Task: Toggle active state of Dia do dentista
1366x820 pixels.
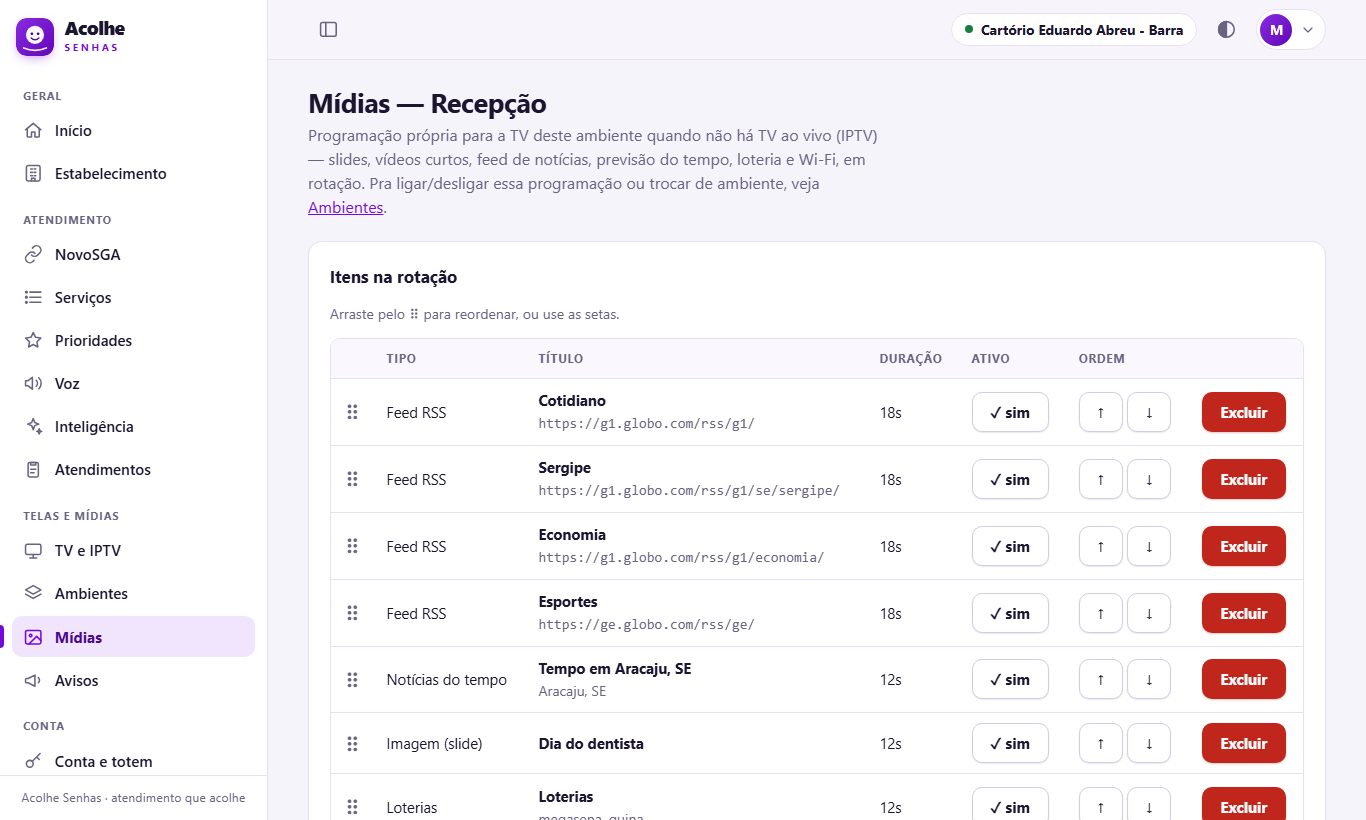Action: click(1010, 743)
